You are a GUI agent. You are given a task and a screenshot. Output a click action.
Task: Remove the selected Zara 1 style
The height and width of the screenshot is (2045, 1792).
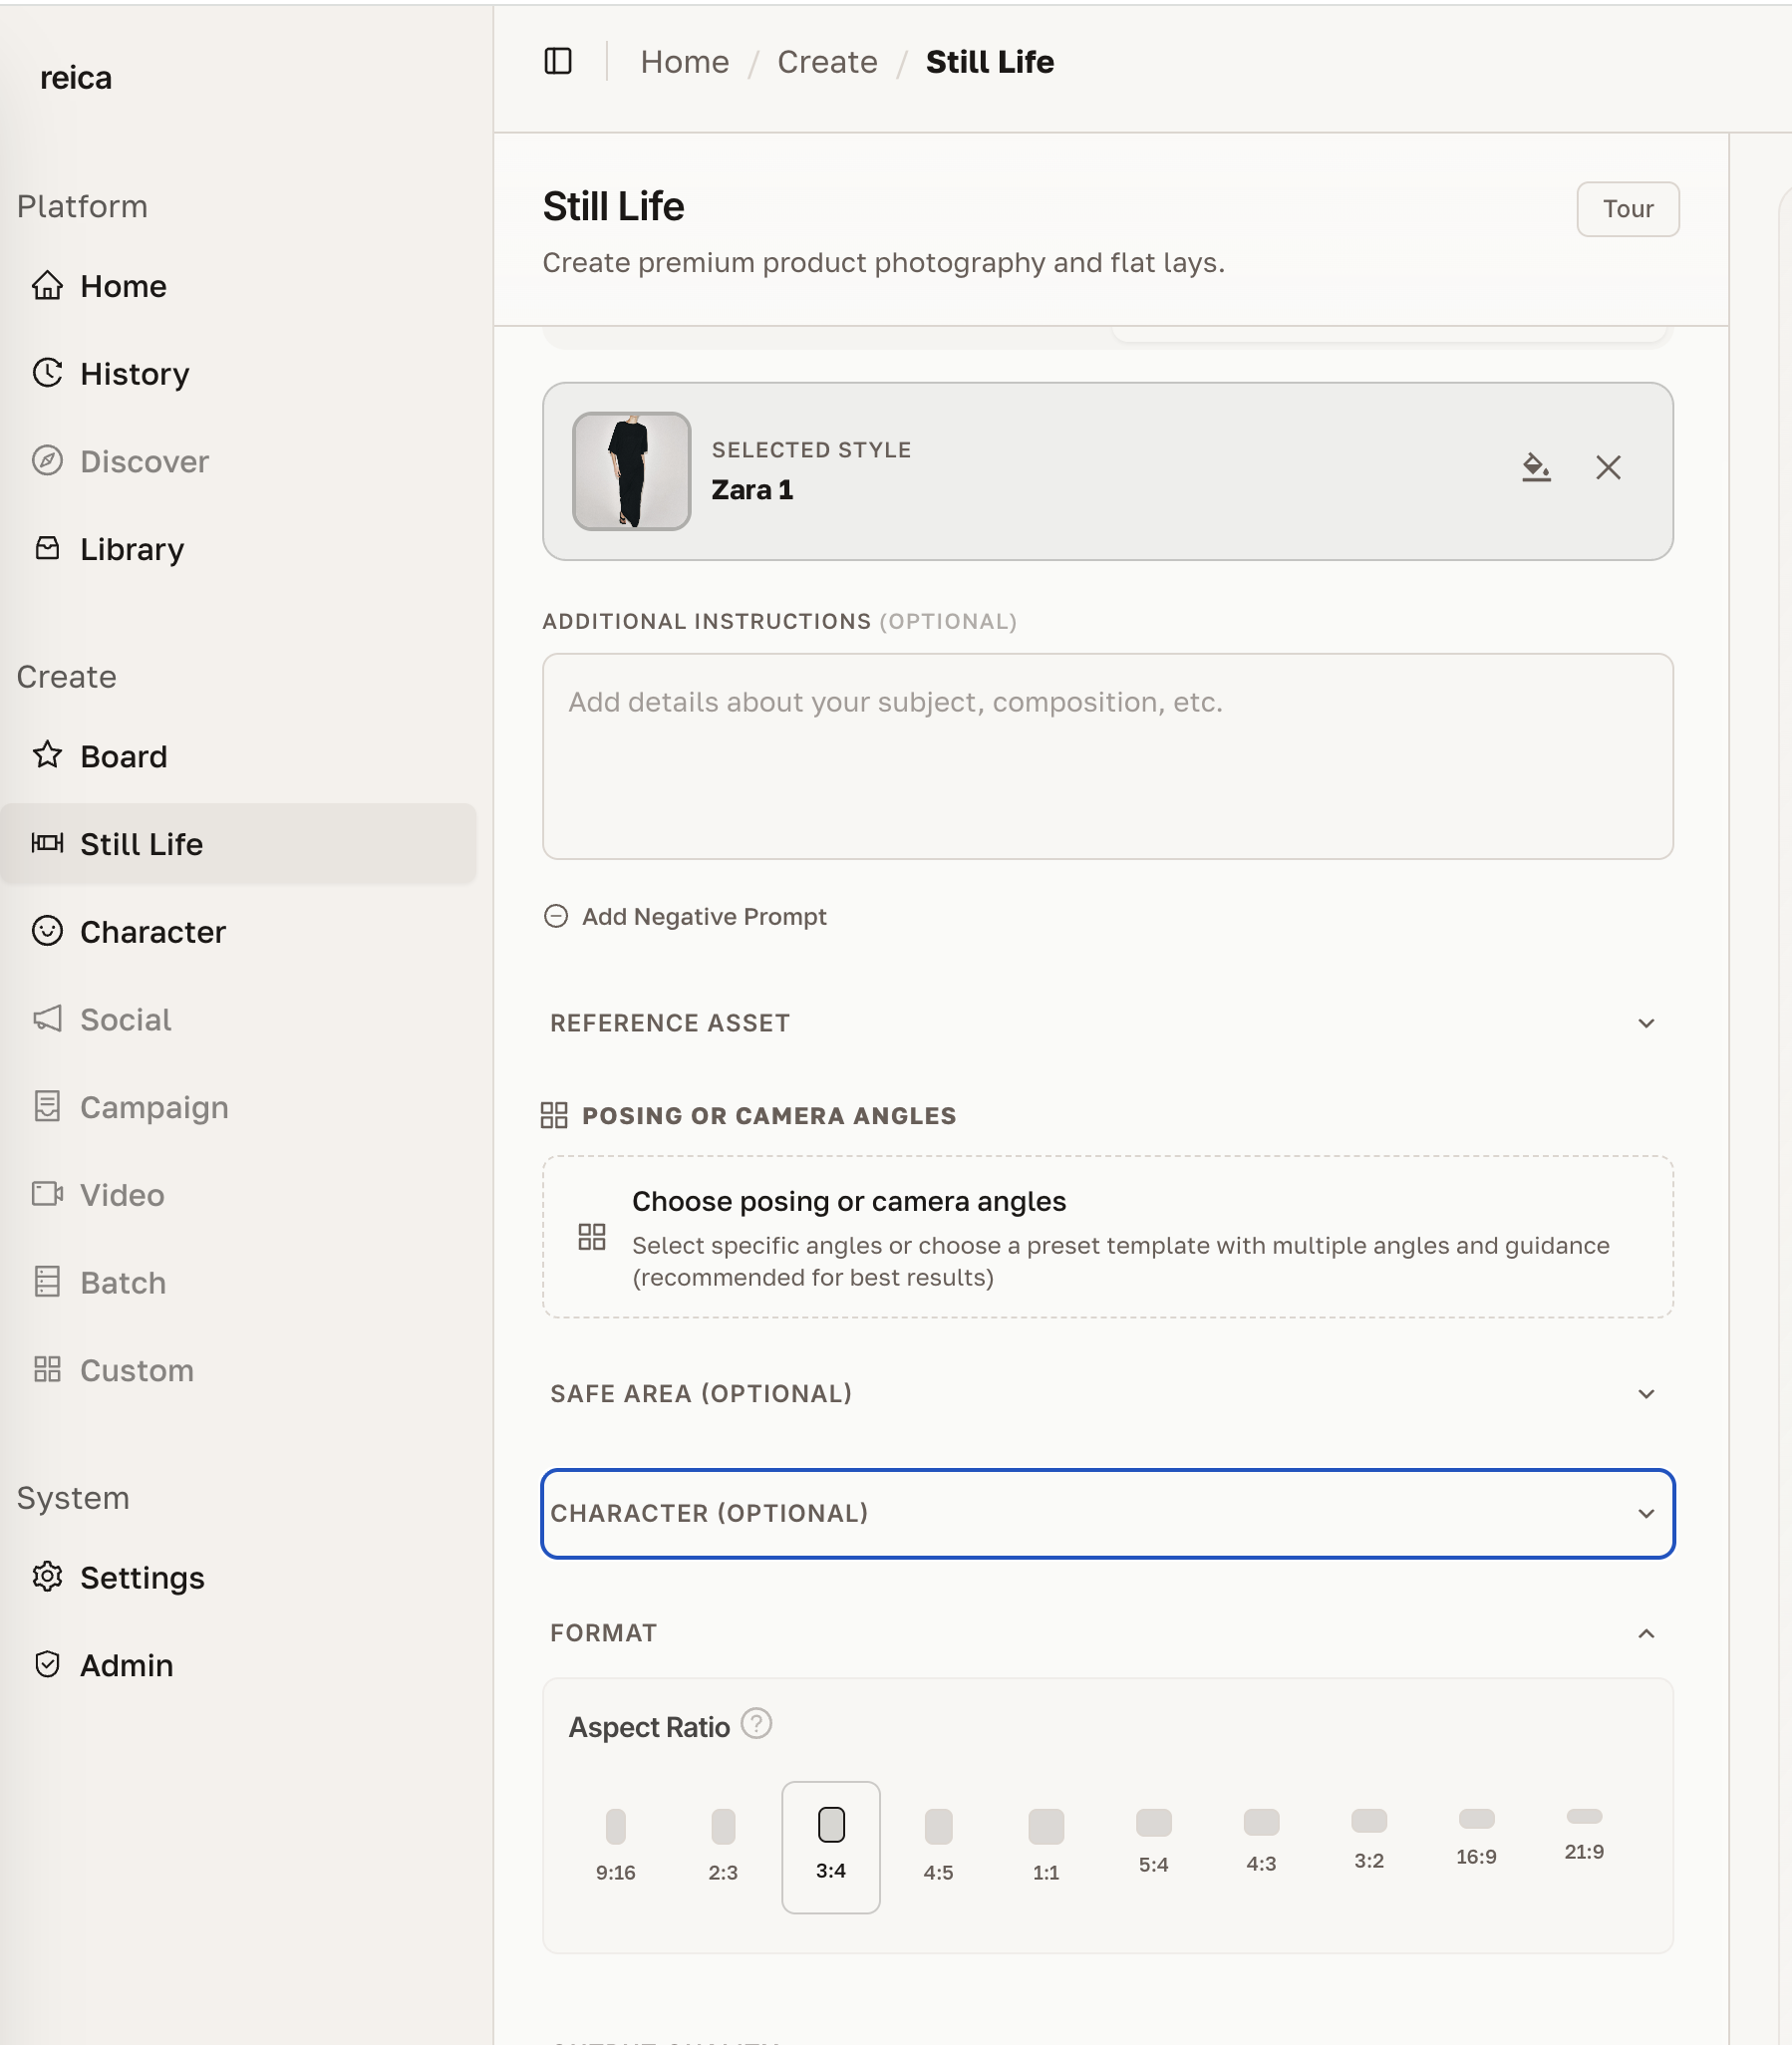click(x=1608, y=468)
